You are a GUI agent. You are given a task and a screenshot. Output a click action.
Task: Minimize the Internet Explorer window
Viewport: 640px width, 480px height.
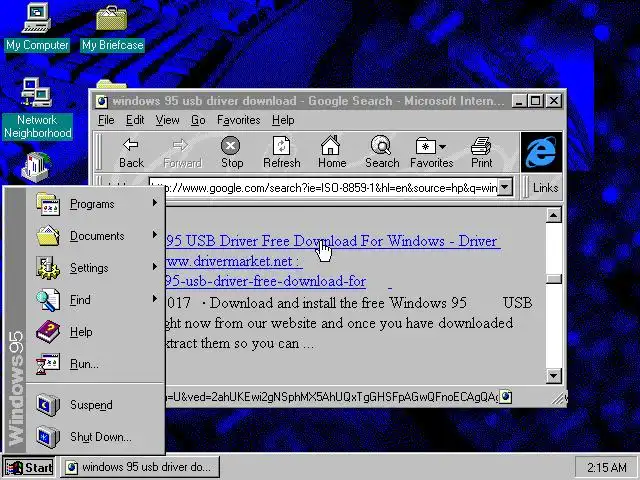click(x=519, y=101)
